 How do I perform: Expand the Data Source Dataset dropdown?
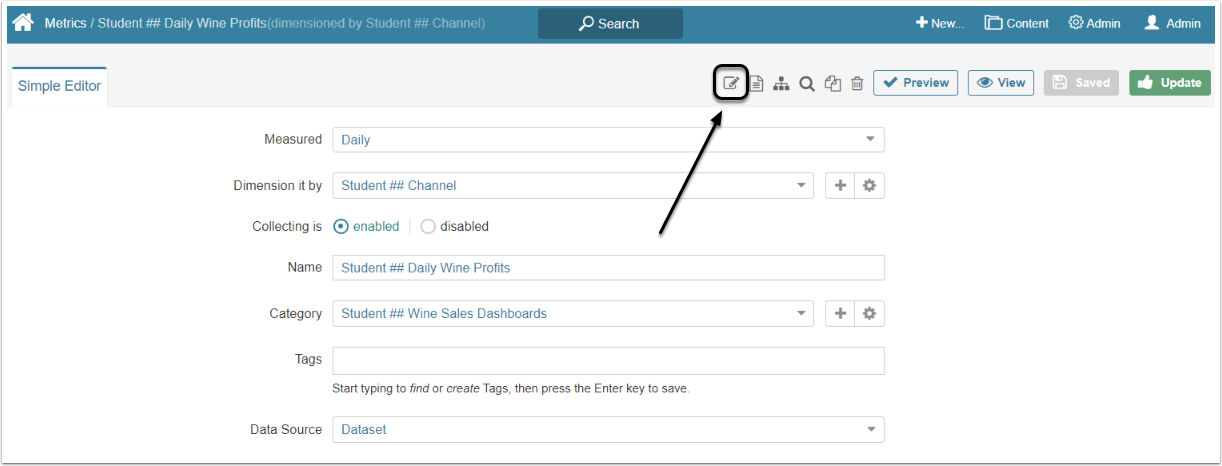608,429
